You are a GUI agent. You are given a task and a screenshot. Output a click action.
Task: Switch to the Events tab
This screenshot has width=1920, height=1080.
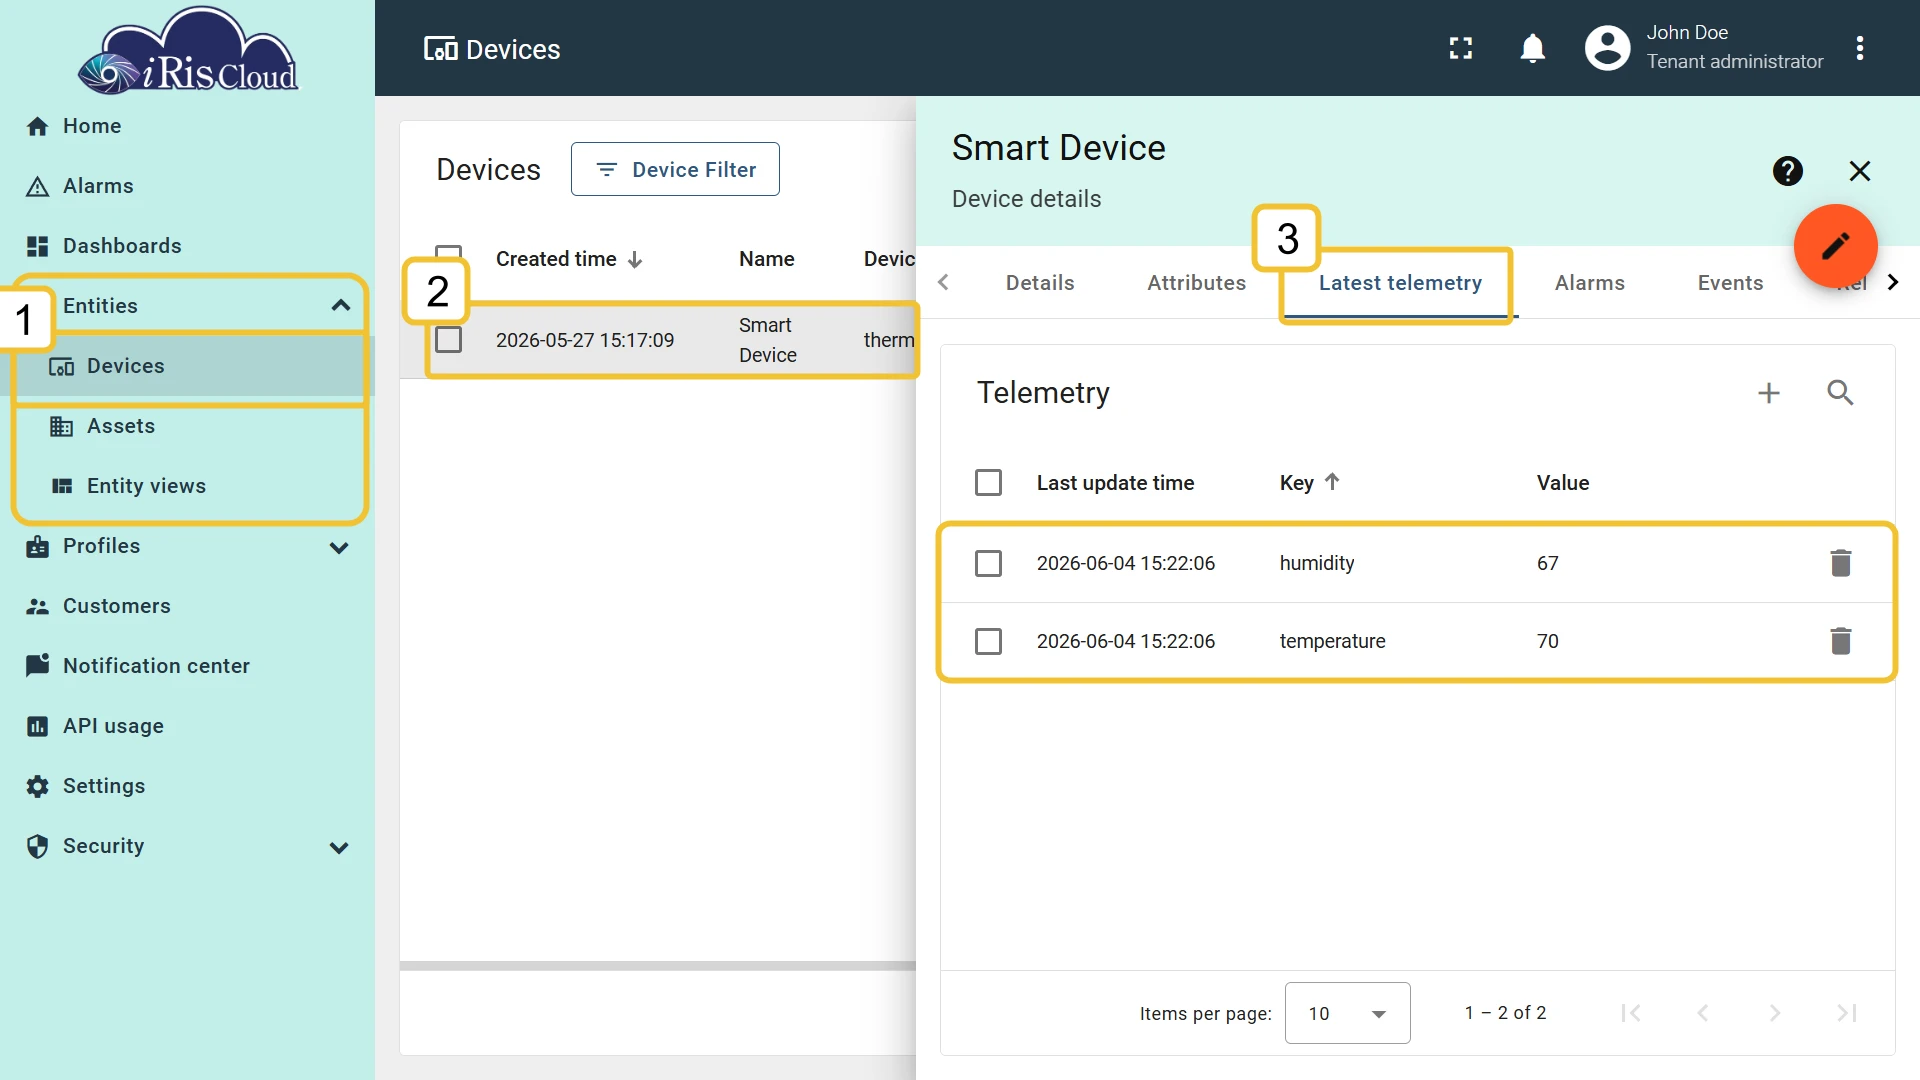pyautogui.click(x=1730, y=283)
